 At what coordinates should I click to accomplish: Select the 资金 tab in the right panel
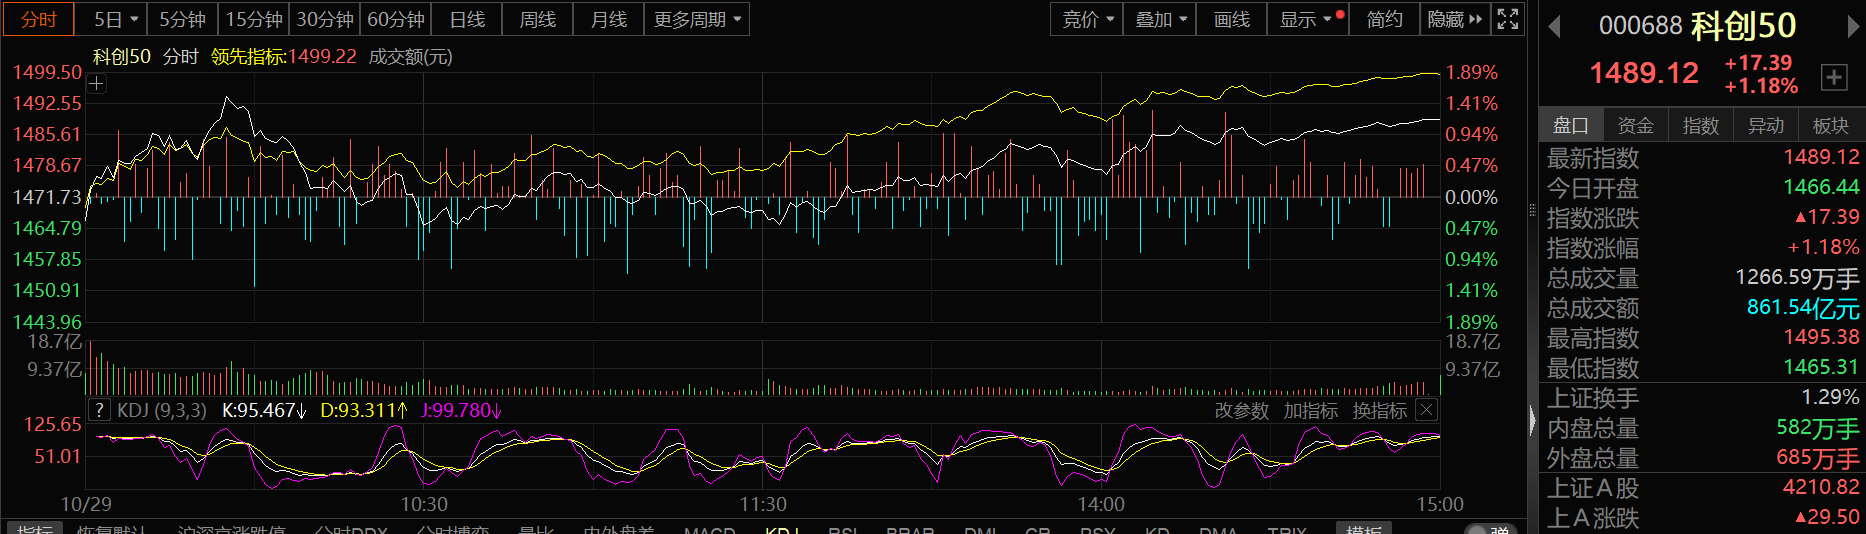pos(1635,125)
